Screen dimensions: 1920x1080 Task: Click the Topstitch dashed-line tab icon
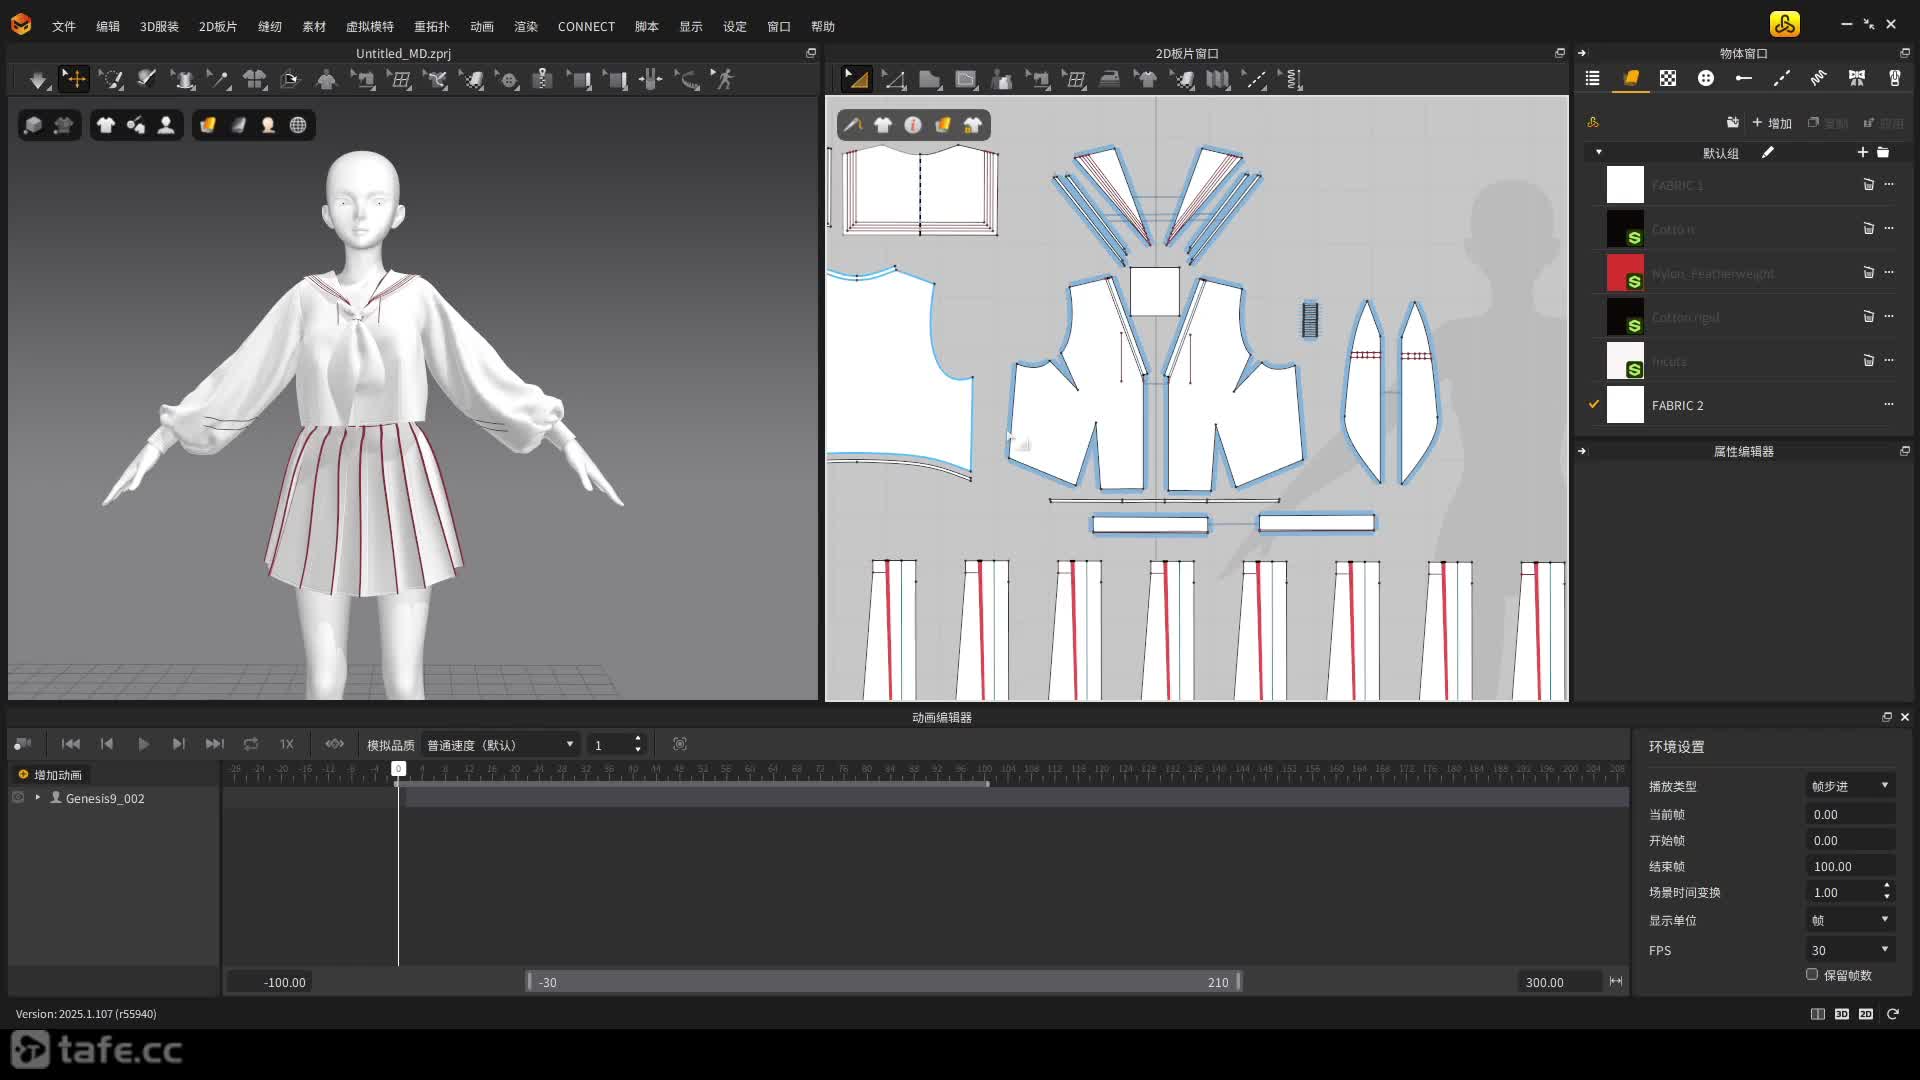(x=1781, y=78)
